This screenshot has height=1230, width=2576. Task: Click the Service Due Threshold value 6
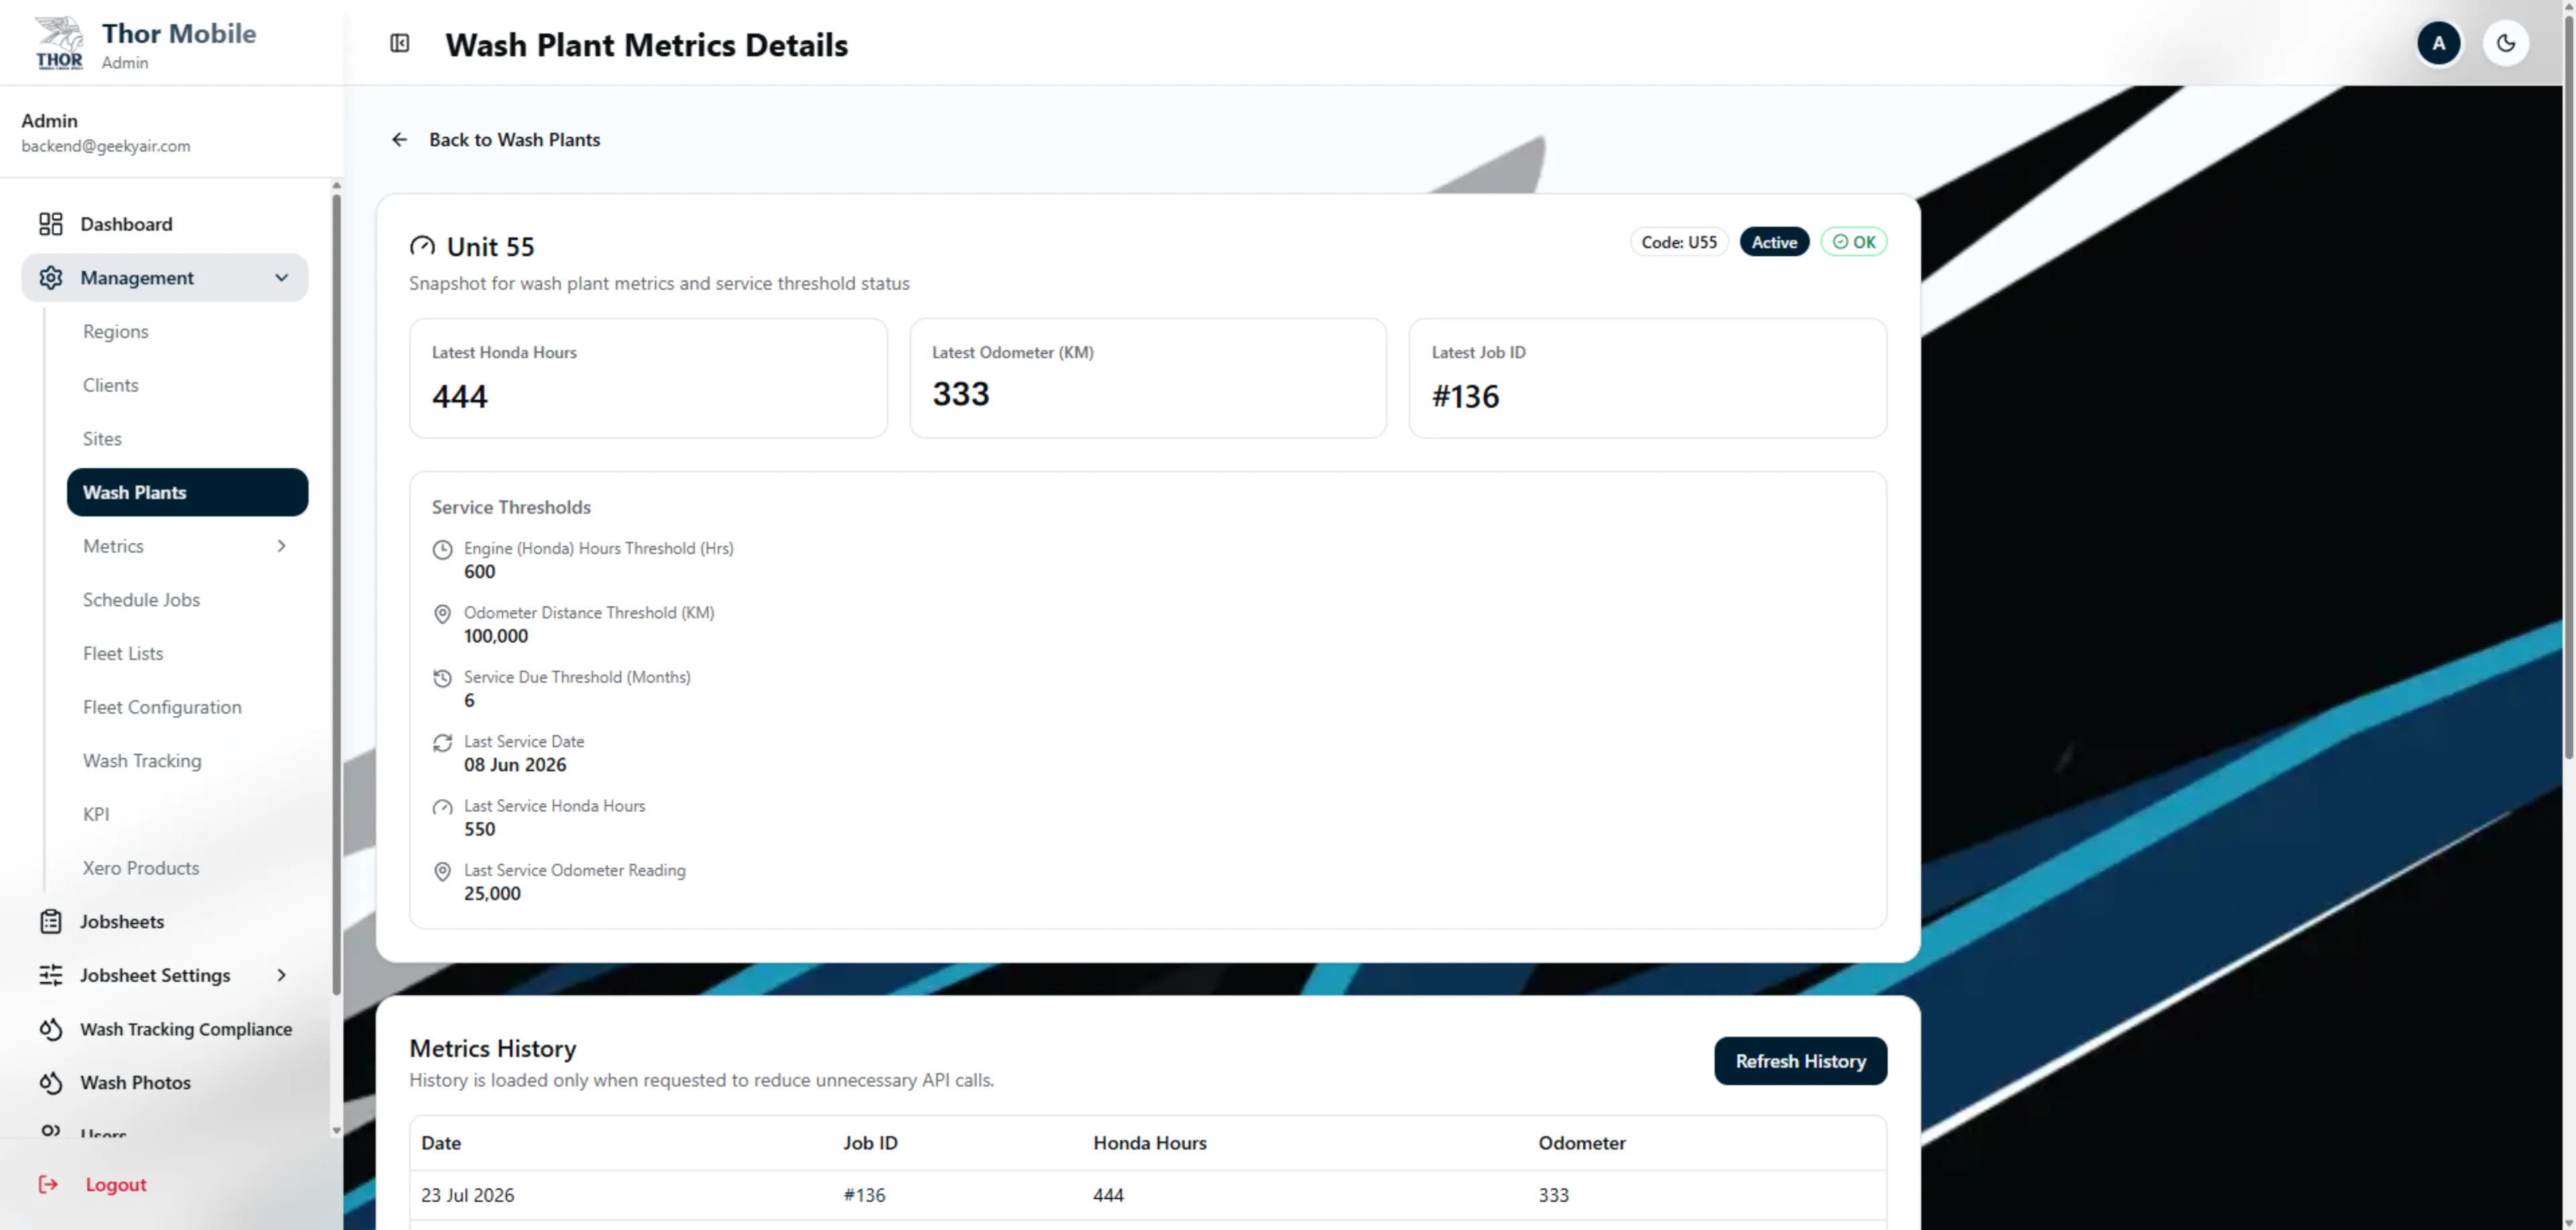point(469,701)
